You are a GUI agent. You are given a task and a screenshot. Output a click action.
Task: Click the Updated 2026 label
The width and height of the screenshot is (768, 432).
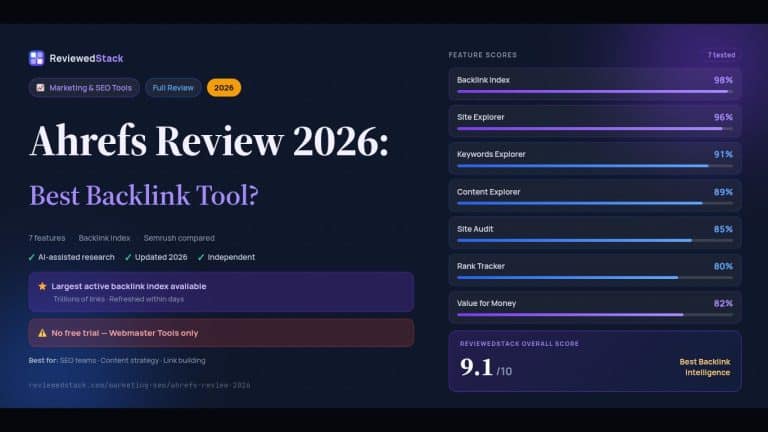click(x=161, y=257)
